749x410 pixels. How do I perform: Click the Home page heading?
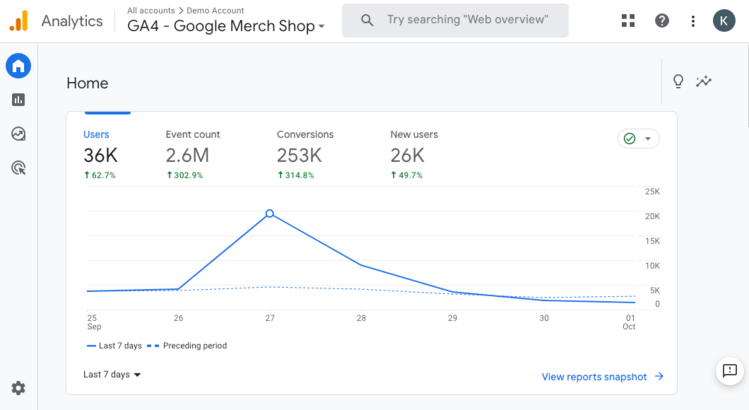[x=87, y=83]
